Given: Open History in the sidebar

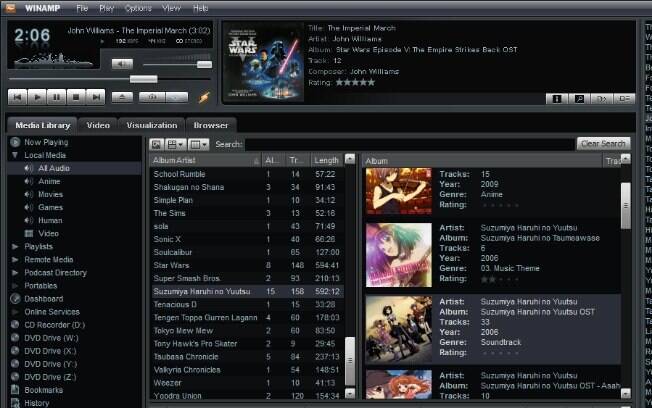Looking at the screenshot, I should (36, 403).
